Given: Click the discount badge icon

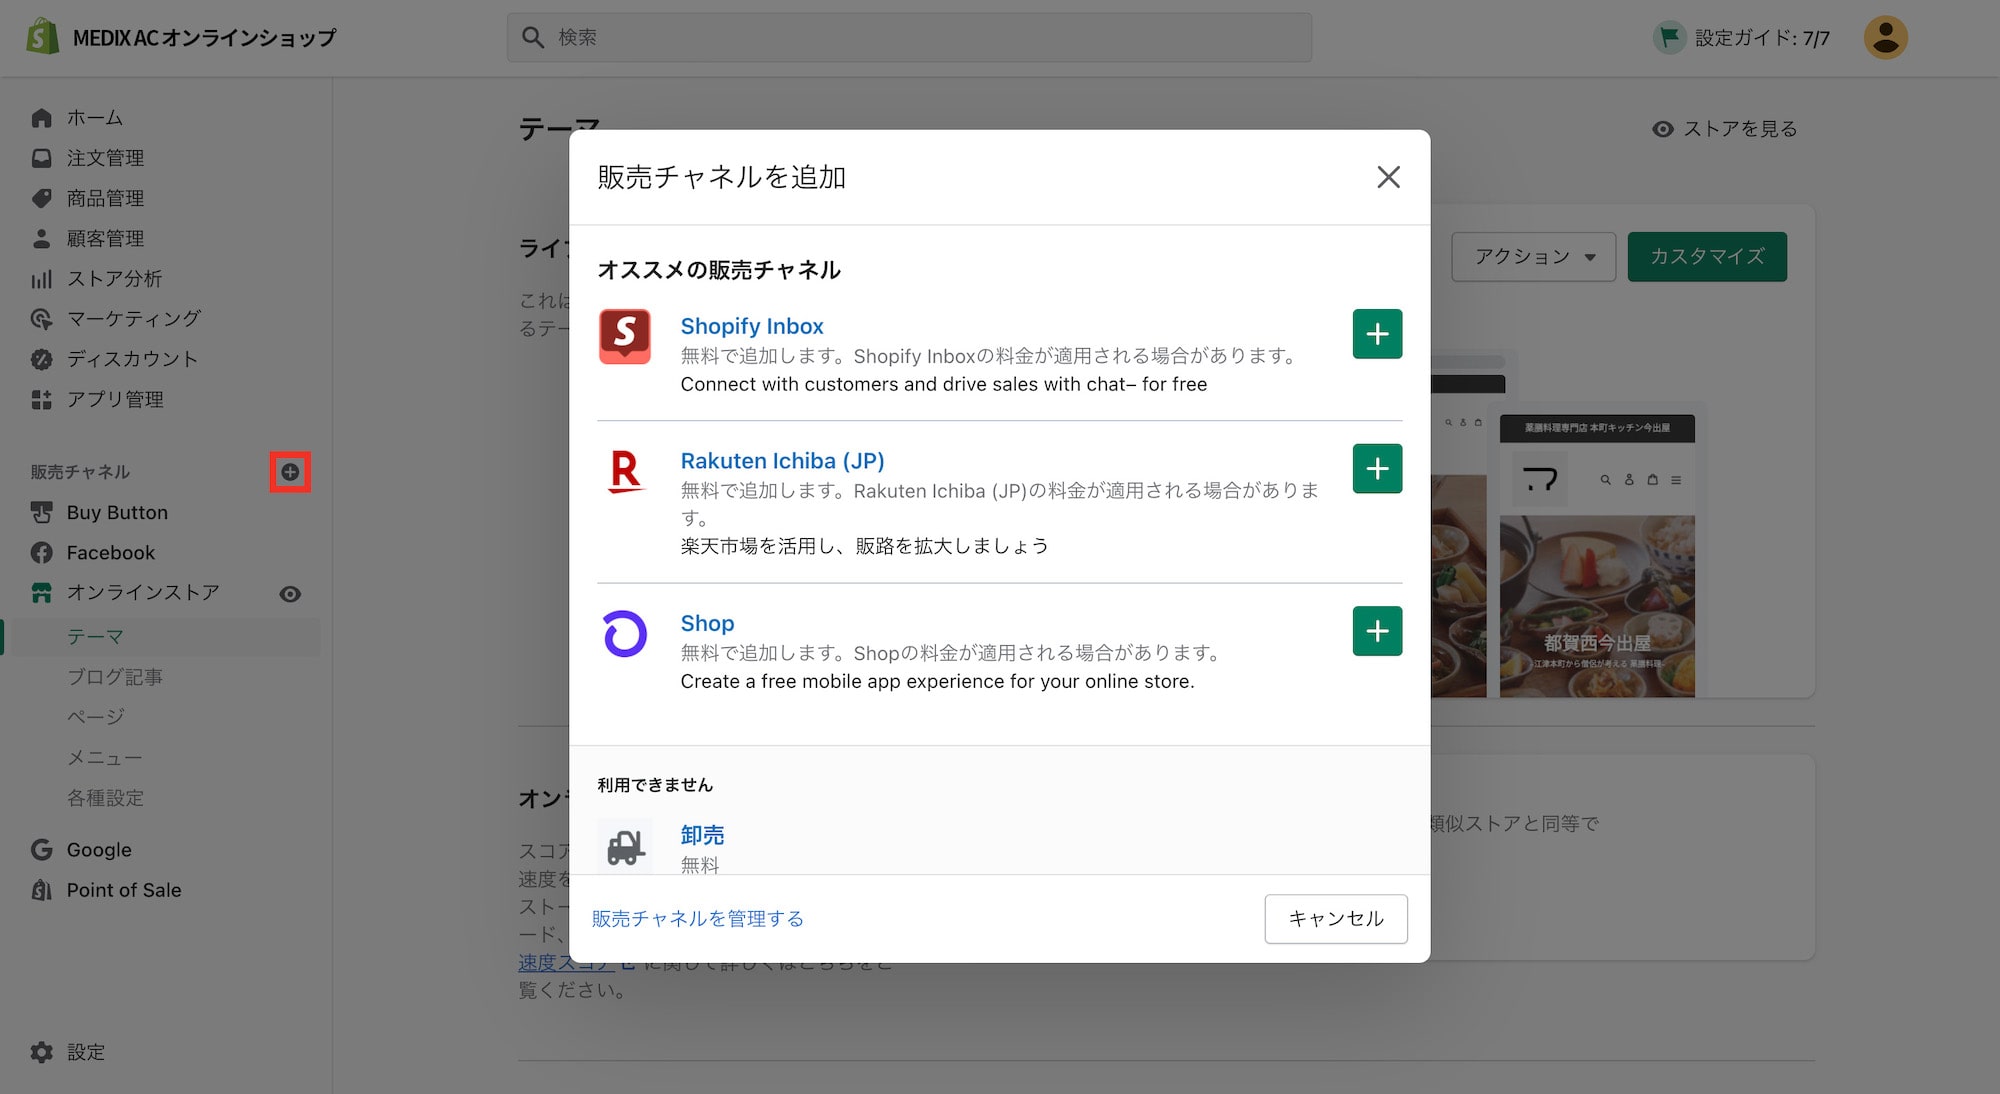Looking at the screenshot, I should click(41, 359).
